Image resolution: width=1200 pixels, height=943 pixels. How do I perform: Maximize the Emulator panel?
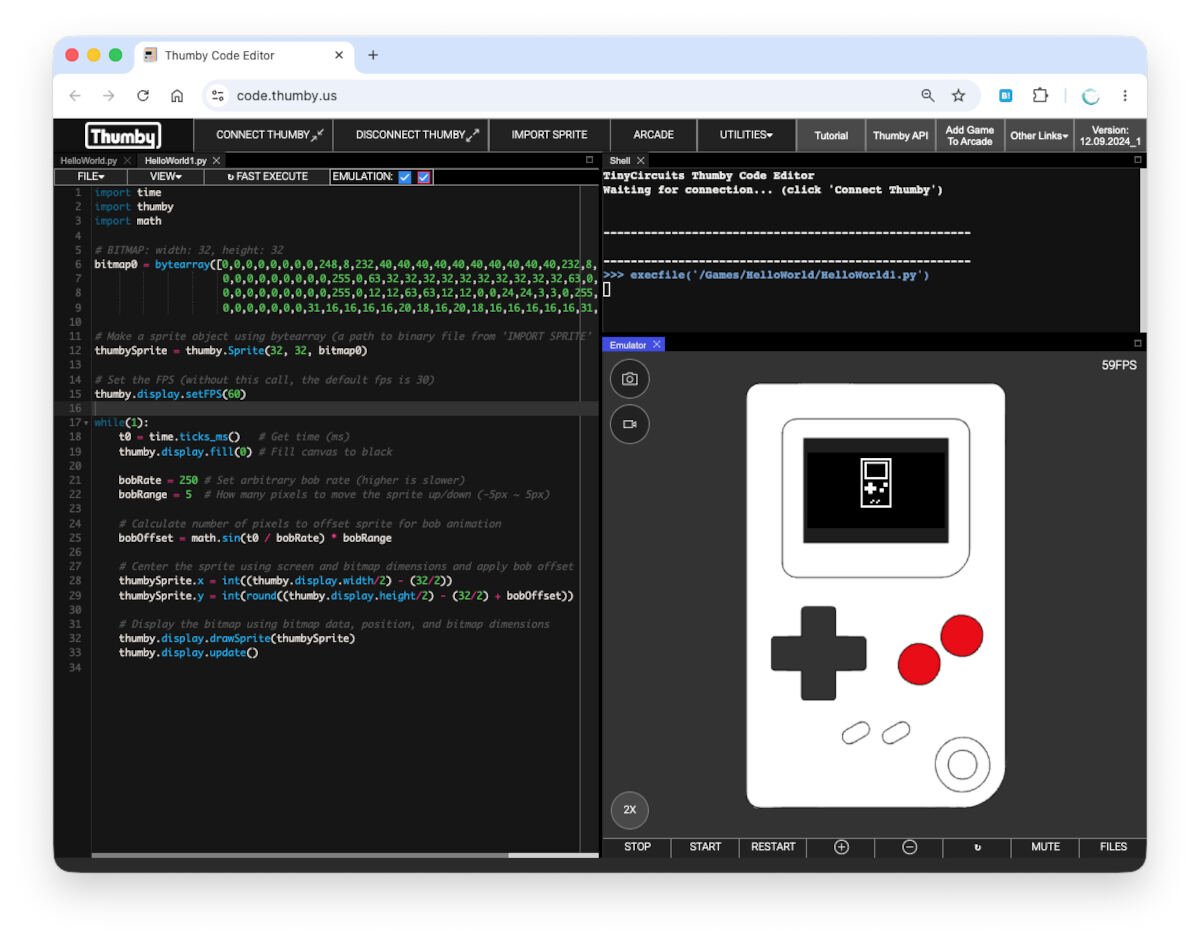tap(1138, 343)
